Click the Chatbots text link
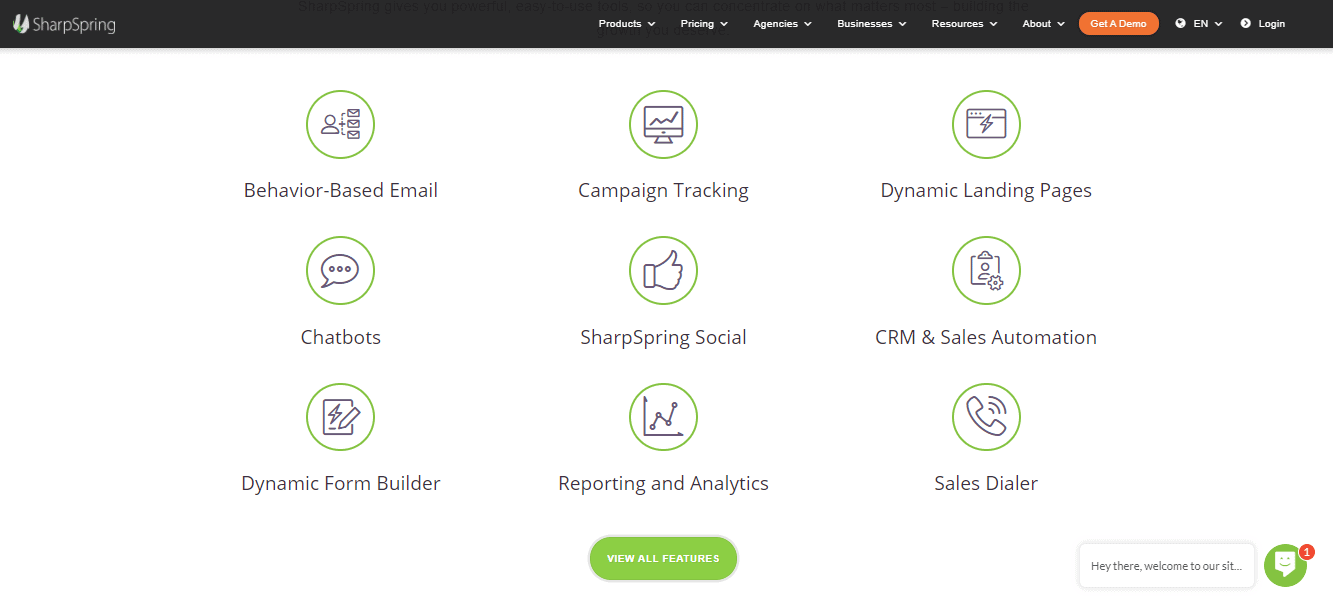1333x597 pixels. [341, 337]
